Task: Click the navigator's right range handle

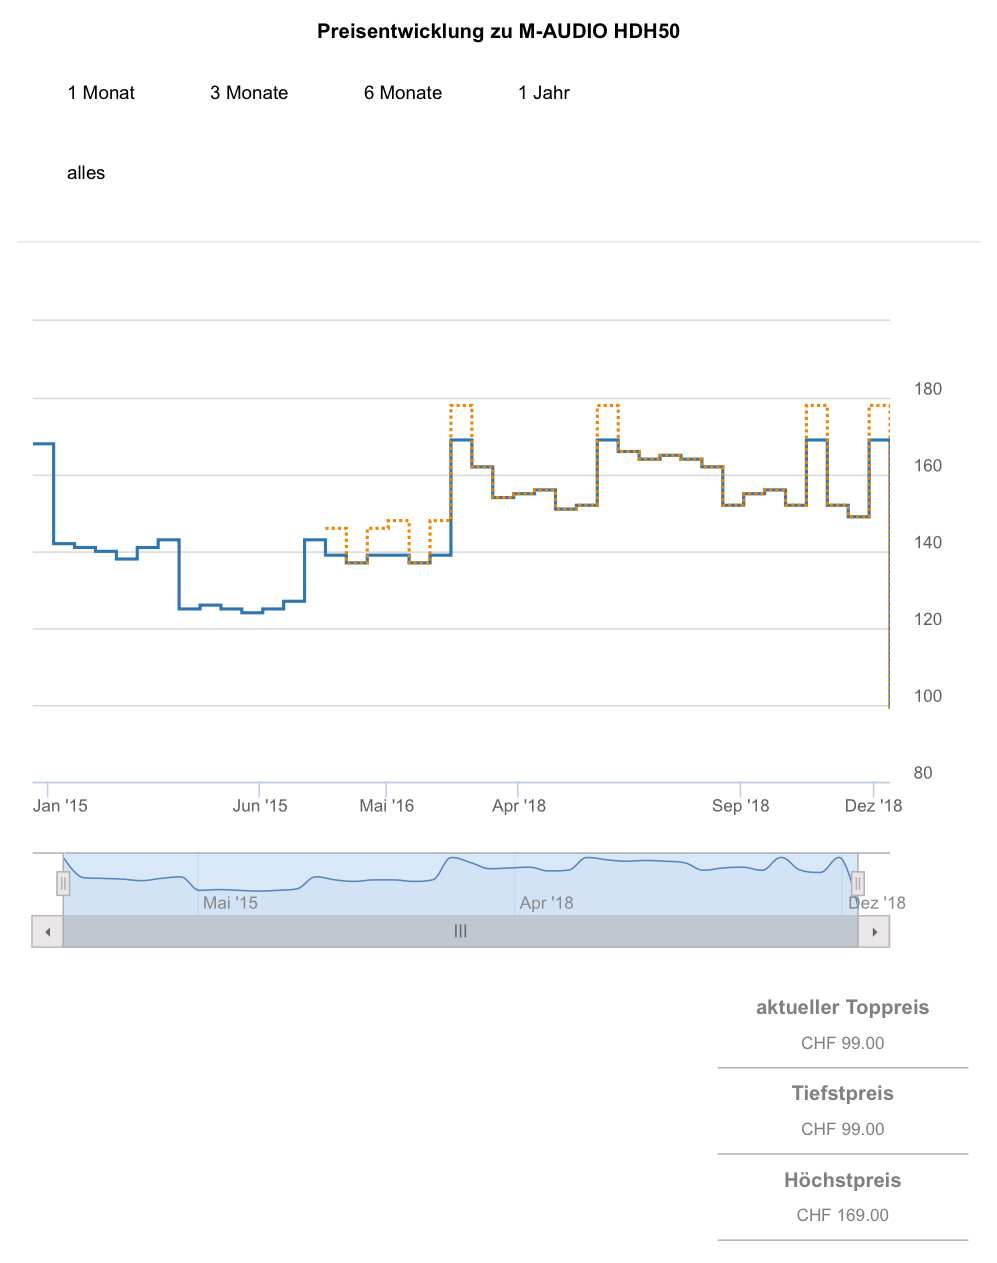Action: tap(857, 884)
